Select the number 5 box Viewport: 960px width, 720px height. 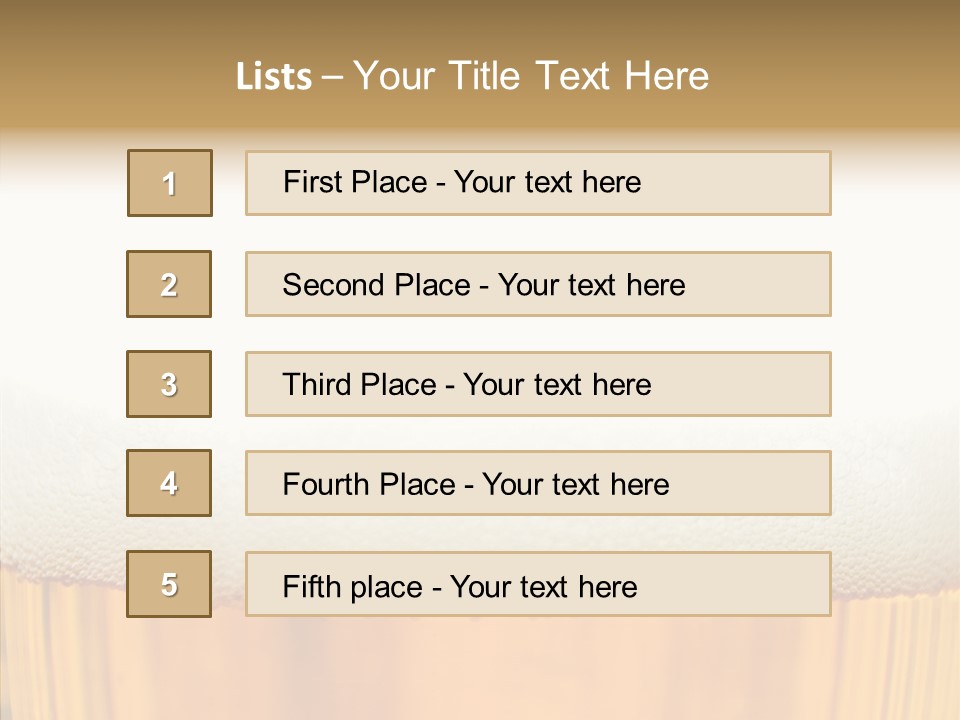[169, 583]
